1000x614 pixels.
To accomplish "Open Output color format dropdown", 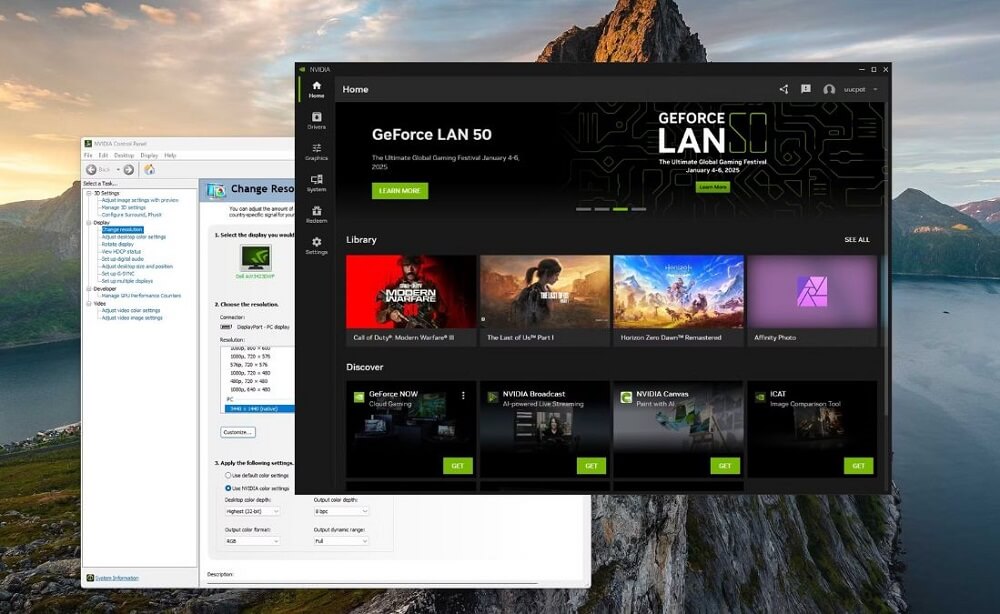I will [x=253, y=541].
